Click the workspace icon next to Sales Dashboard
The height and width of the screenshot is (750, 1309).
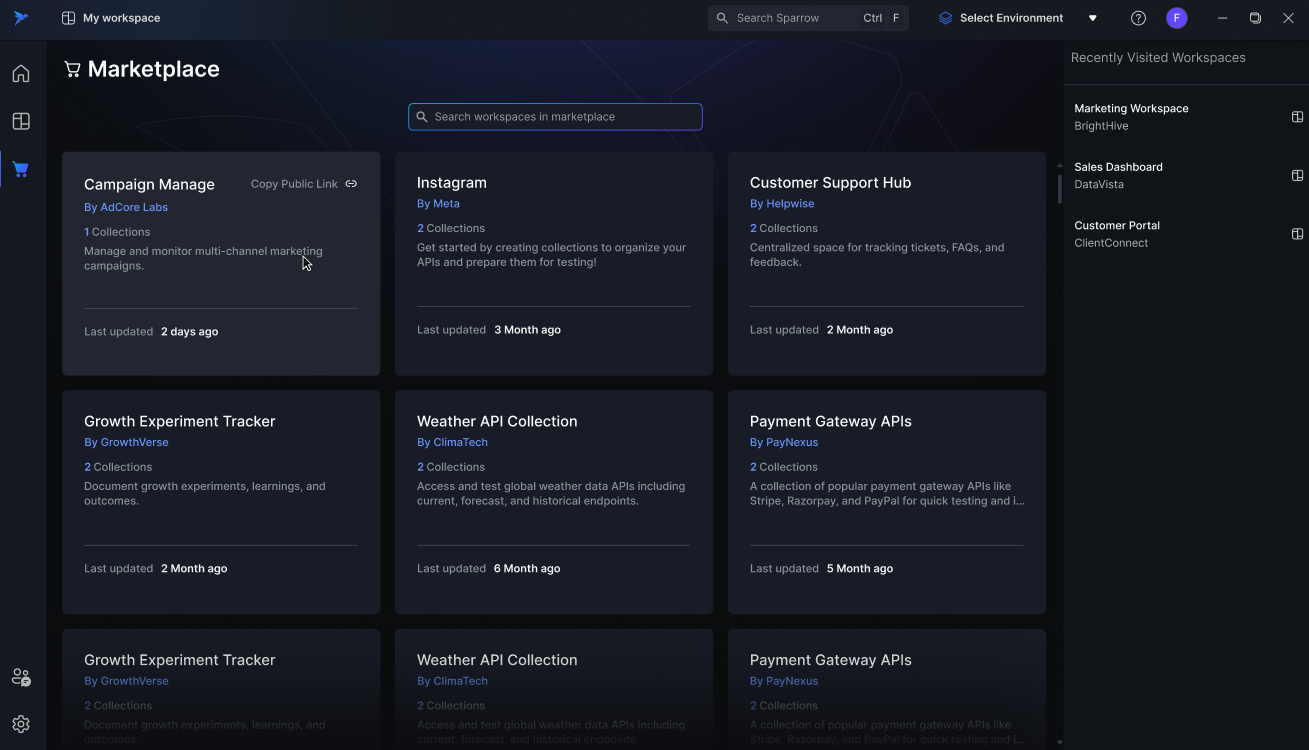point(1297,175)
